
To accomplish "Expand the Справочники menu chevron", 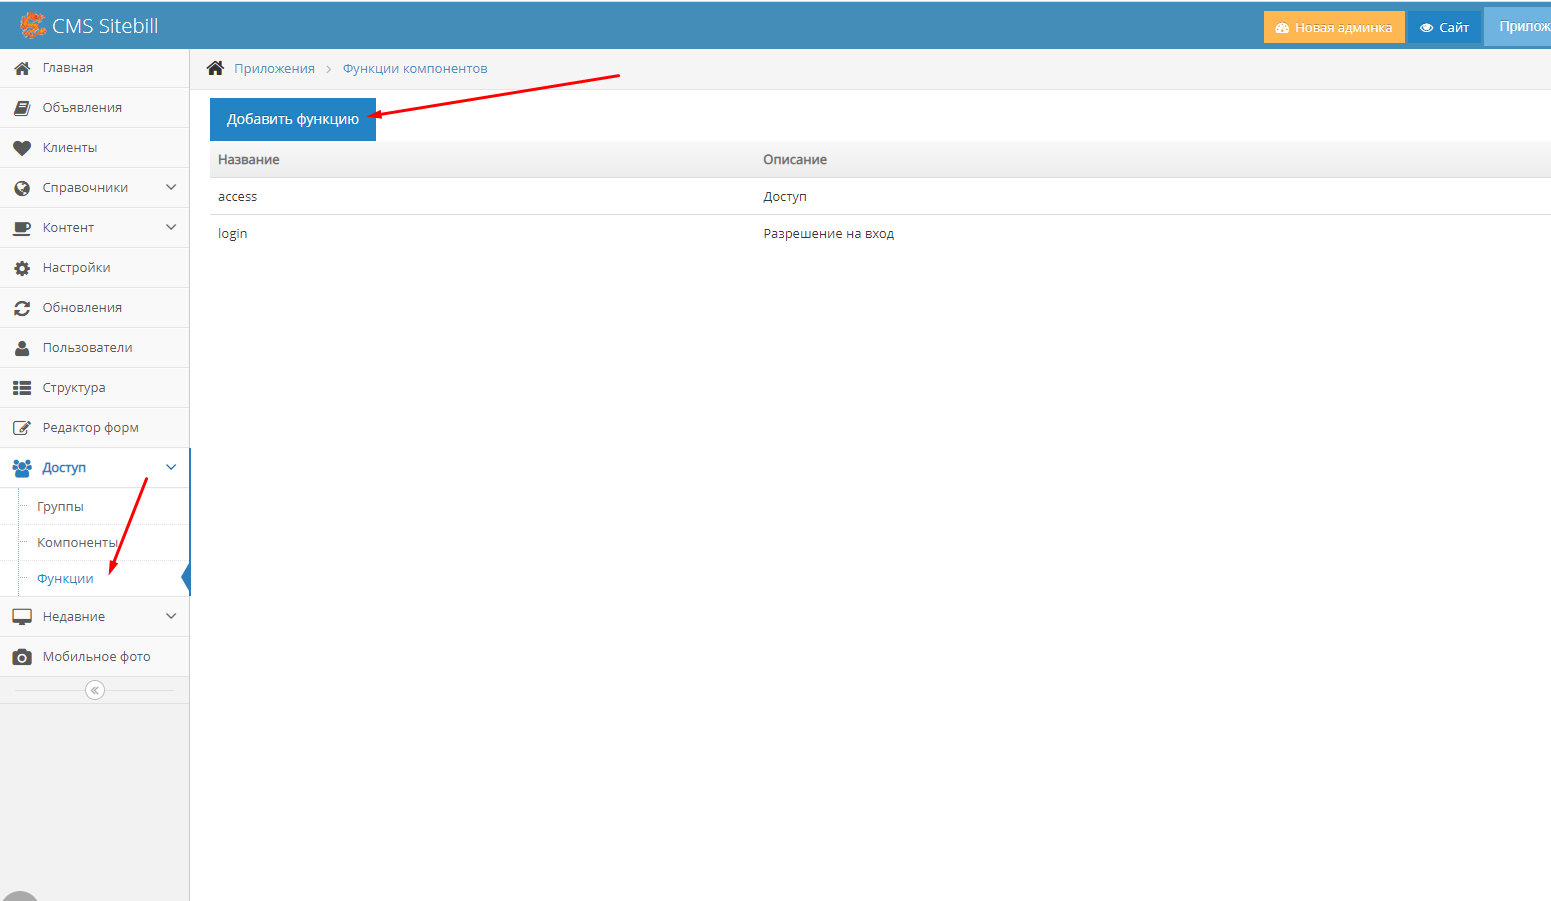I will 171,187.
